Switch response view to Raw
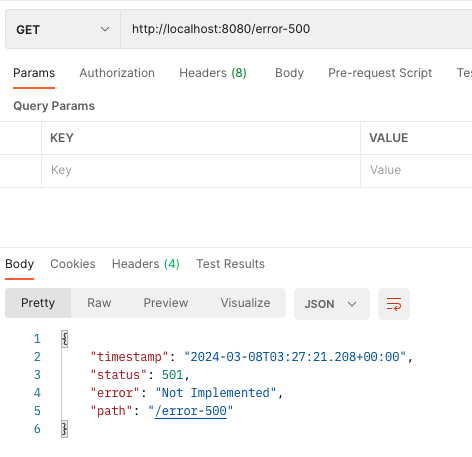 coord(99,303)
